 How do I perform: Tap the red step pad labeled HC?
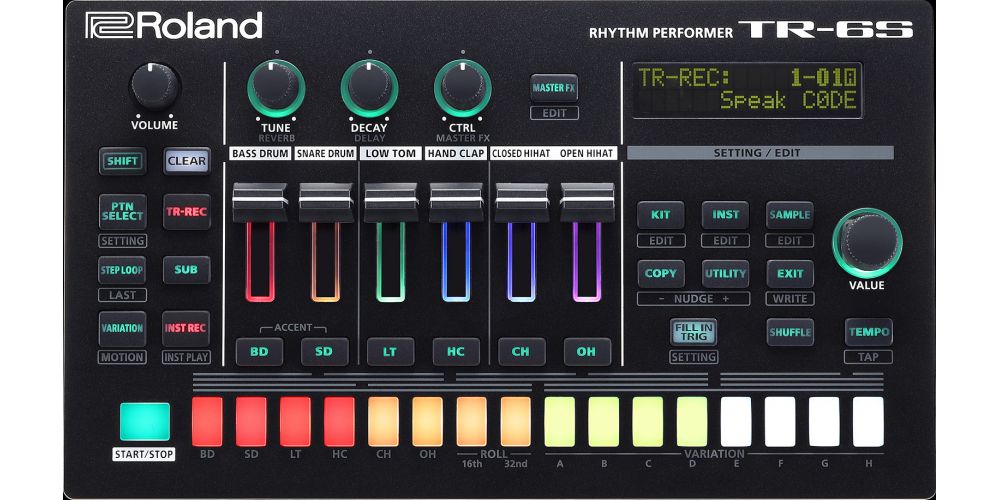pyautogui.click(x=339, y=422)
